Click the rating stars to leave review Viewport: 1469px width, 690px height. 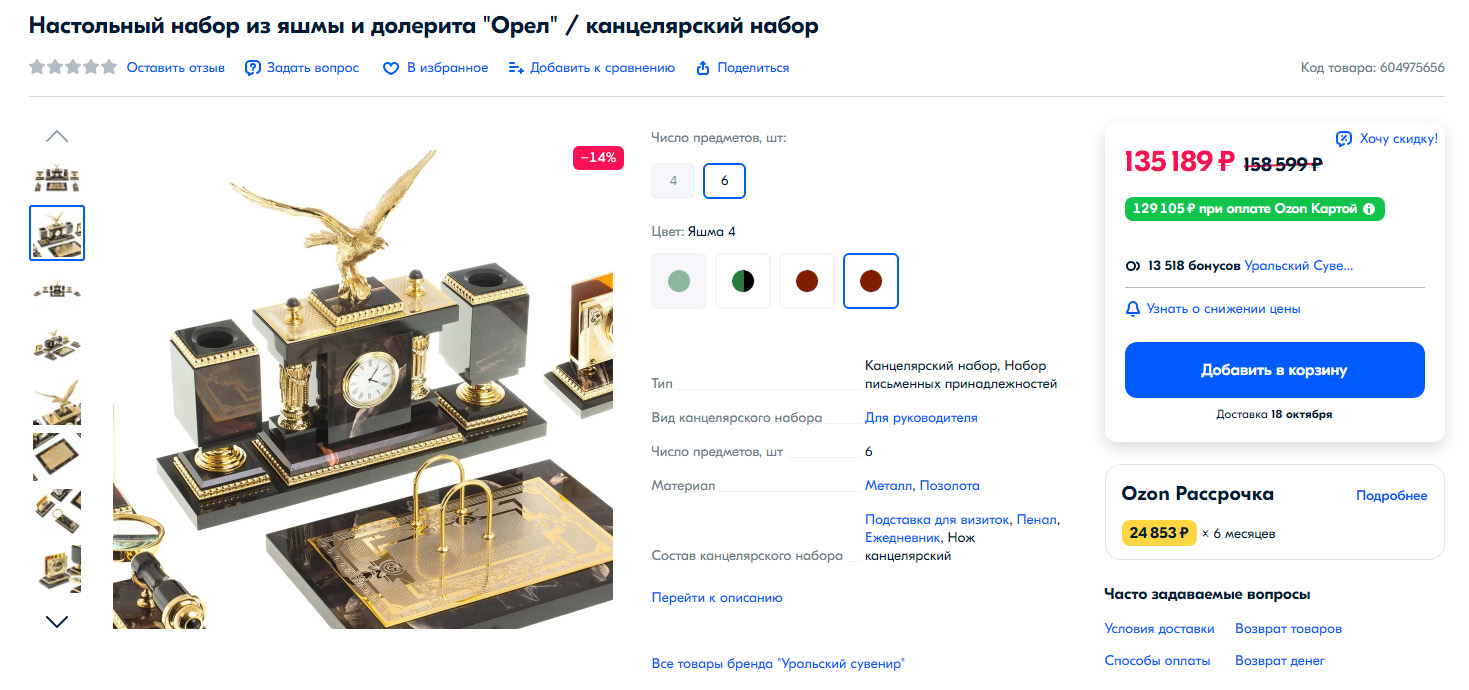tap(73, 68)
